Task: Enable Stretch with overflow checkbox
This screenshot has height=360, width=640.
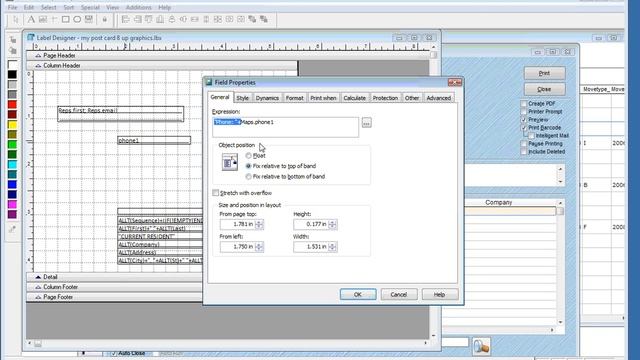Action: tap(216, 193)
